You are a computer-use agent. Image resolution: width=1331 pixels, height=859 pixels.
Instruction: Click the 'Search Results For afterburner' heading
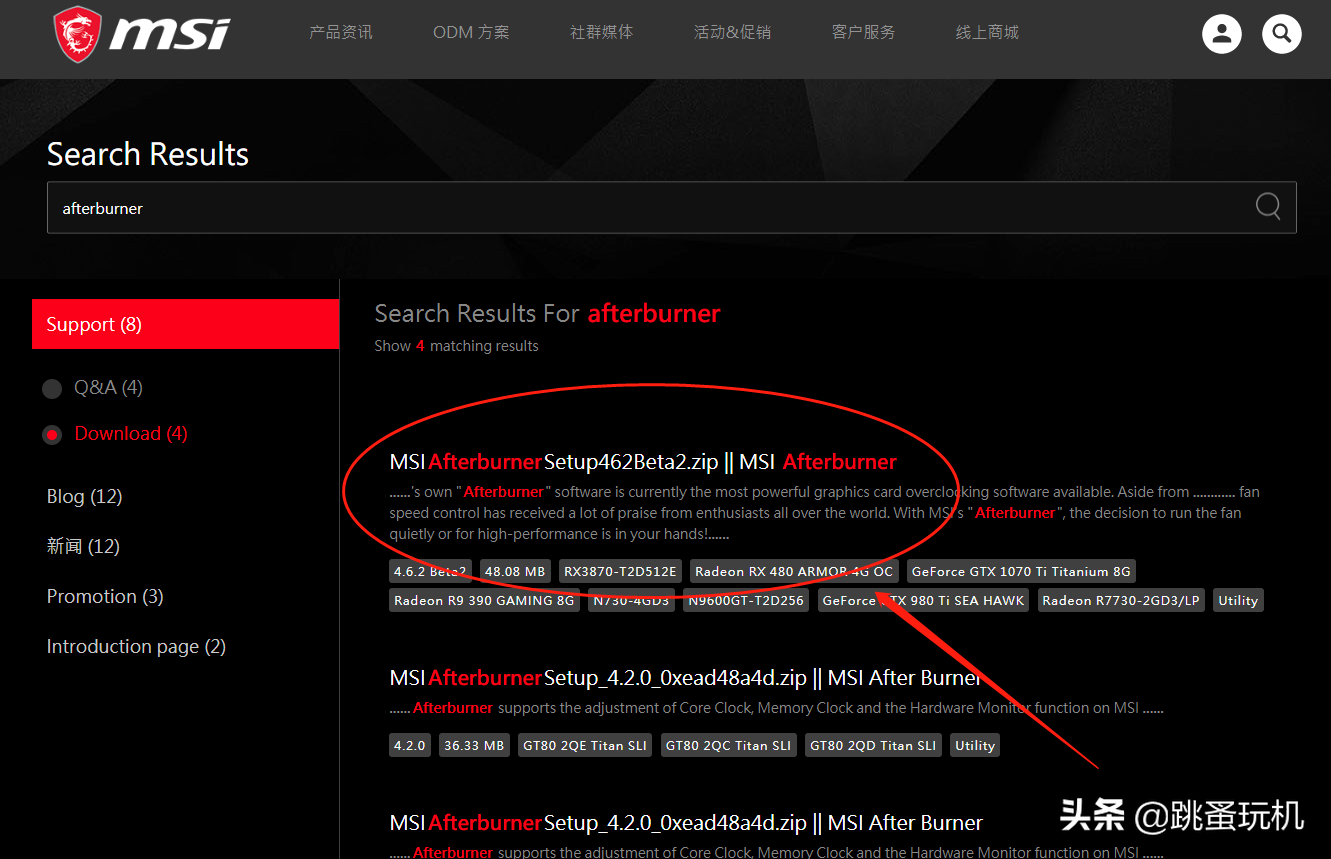tap(547, 313)
